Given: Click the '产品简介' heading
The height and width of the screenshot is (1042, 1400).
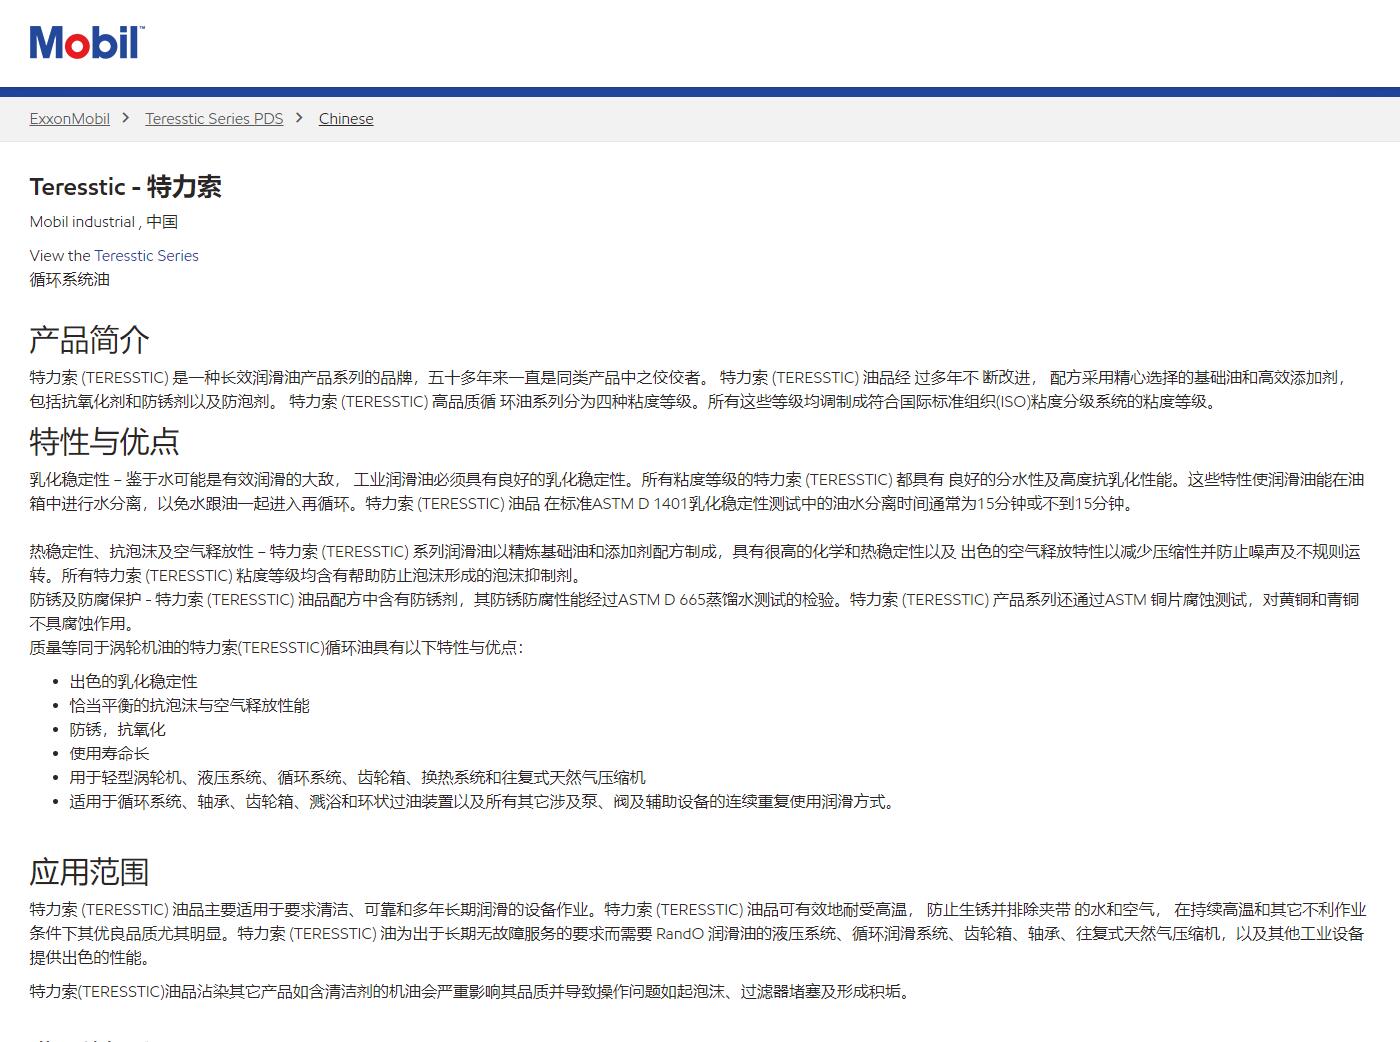Looking at the screenshot, I should 90,339.
